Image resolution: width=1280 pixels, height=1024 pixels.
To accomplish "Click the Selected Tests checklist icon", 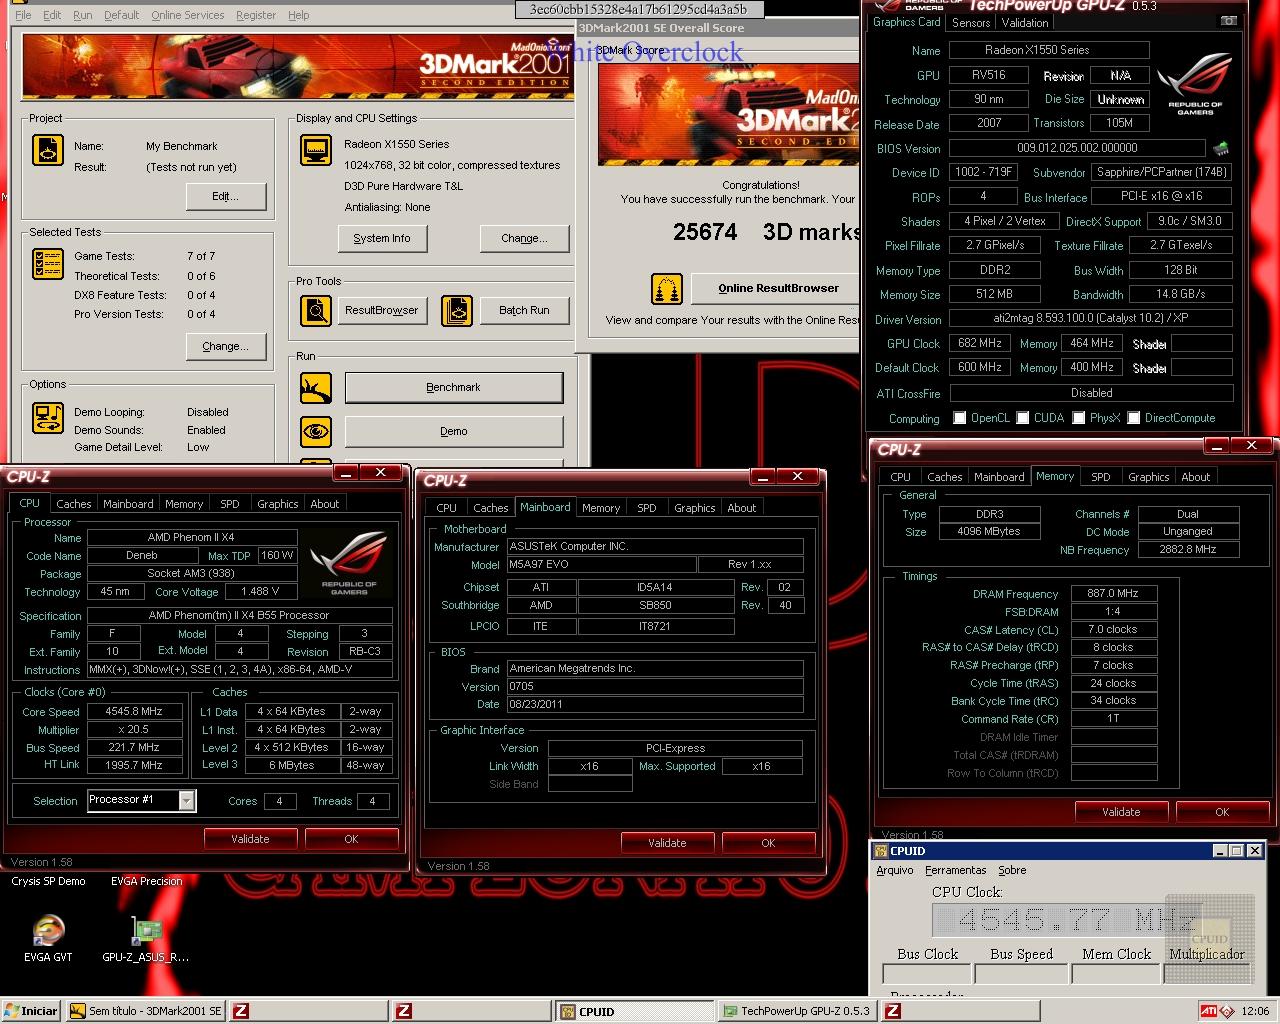I will pos(48,264).
